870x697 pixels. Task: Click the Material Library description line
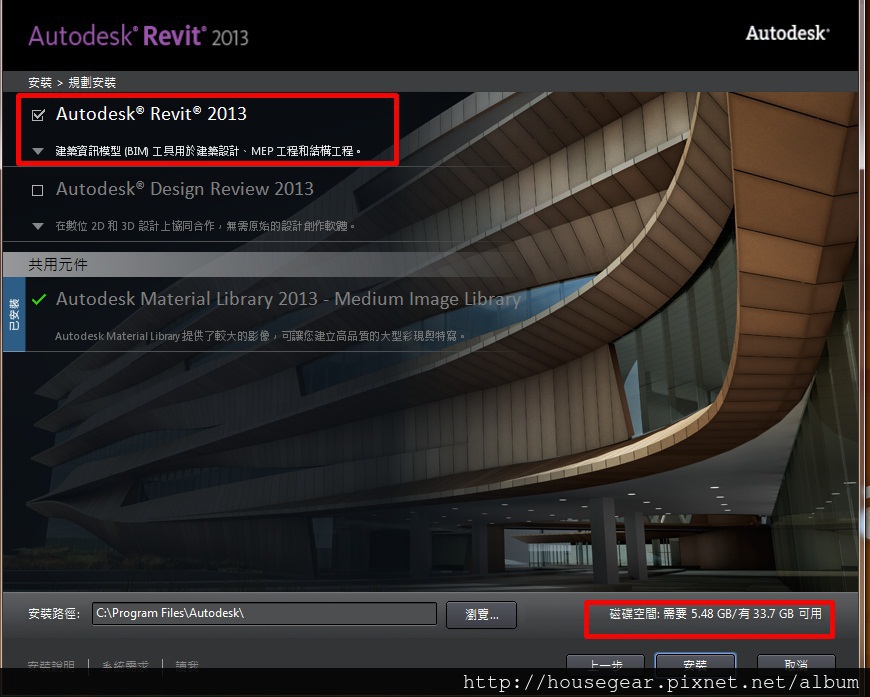pos(260,336)
